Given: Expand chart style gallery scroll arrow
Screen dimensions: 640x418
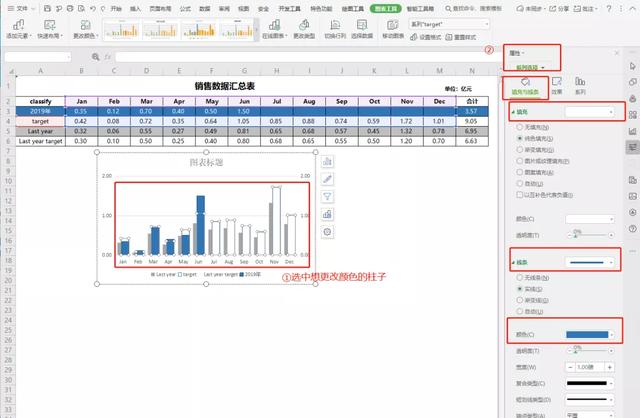Looking at the screenshot, I should click(256, 30).
